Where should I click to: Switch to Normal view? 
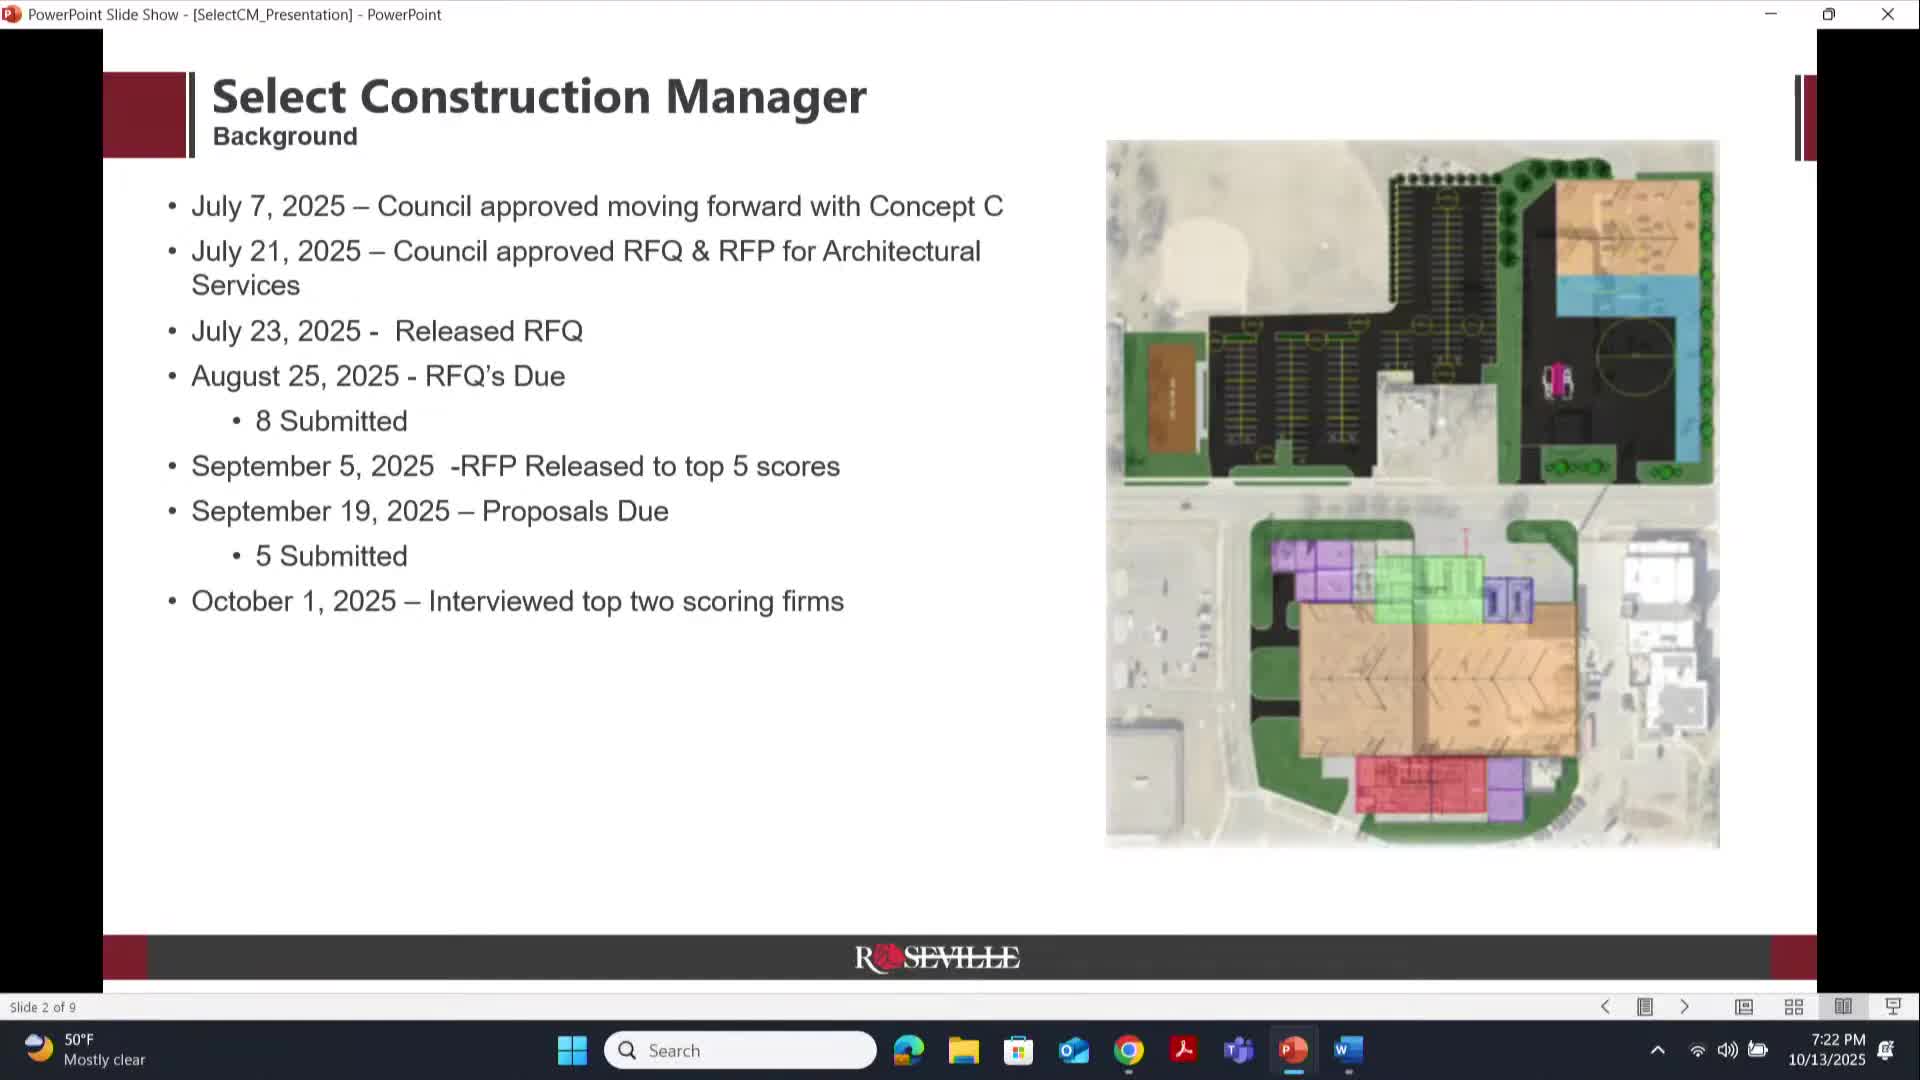1744,1007
